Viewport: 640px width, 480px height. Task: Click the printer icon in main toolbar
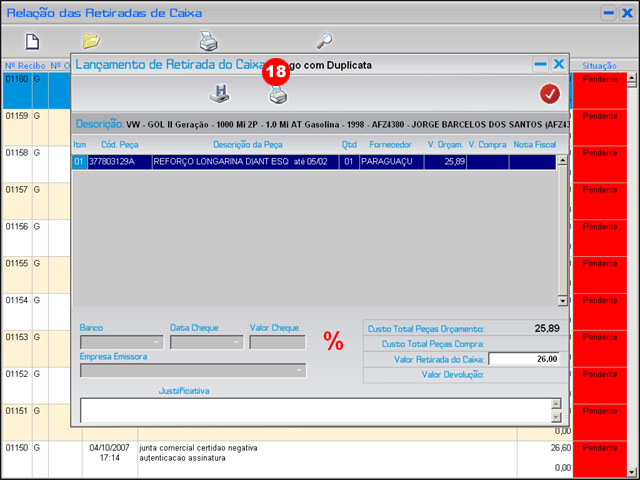(x=208, y=41)
